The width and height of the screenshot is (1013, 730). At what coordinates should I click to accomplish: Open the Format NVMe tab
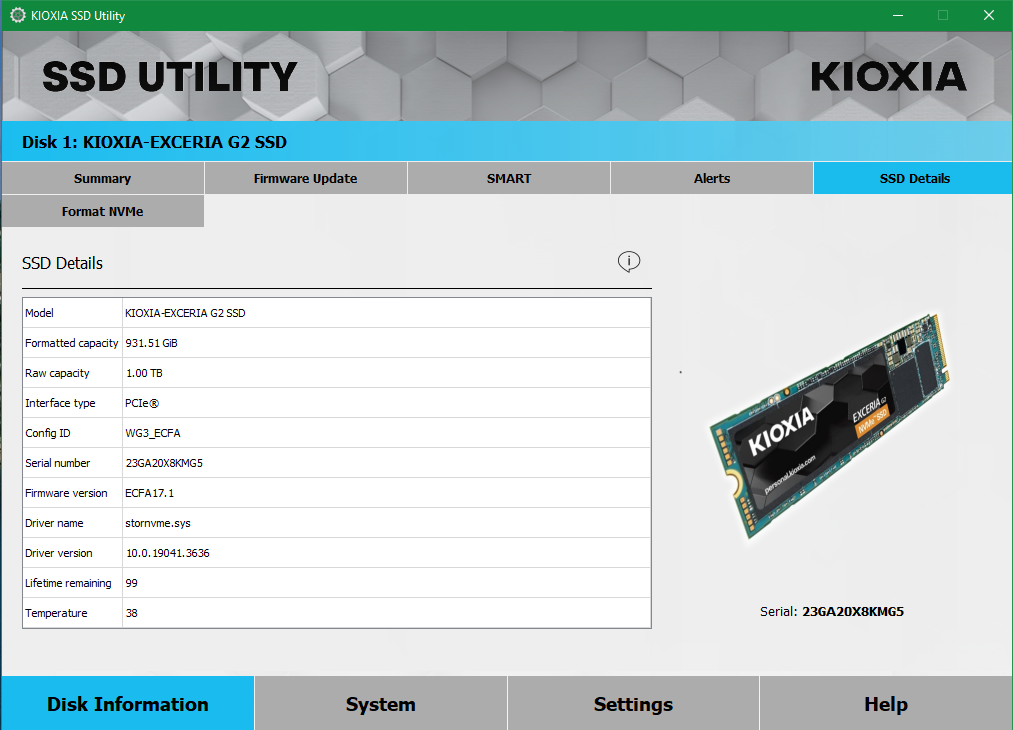tap(103, 211)
